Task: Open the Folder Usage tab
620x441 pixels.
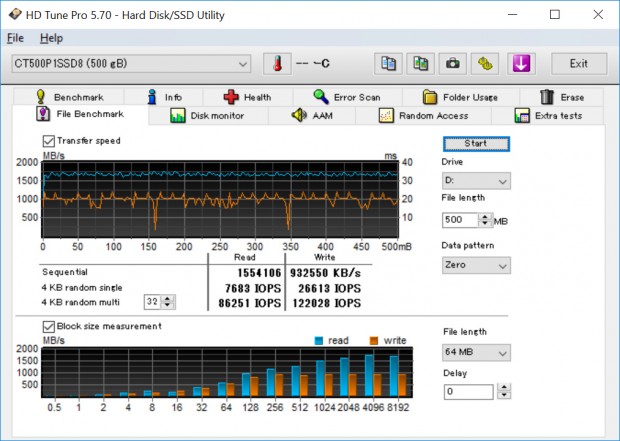Action: coord(461,97)
